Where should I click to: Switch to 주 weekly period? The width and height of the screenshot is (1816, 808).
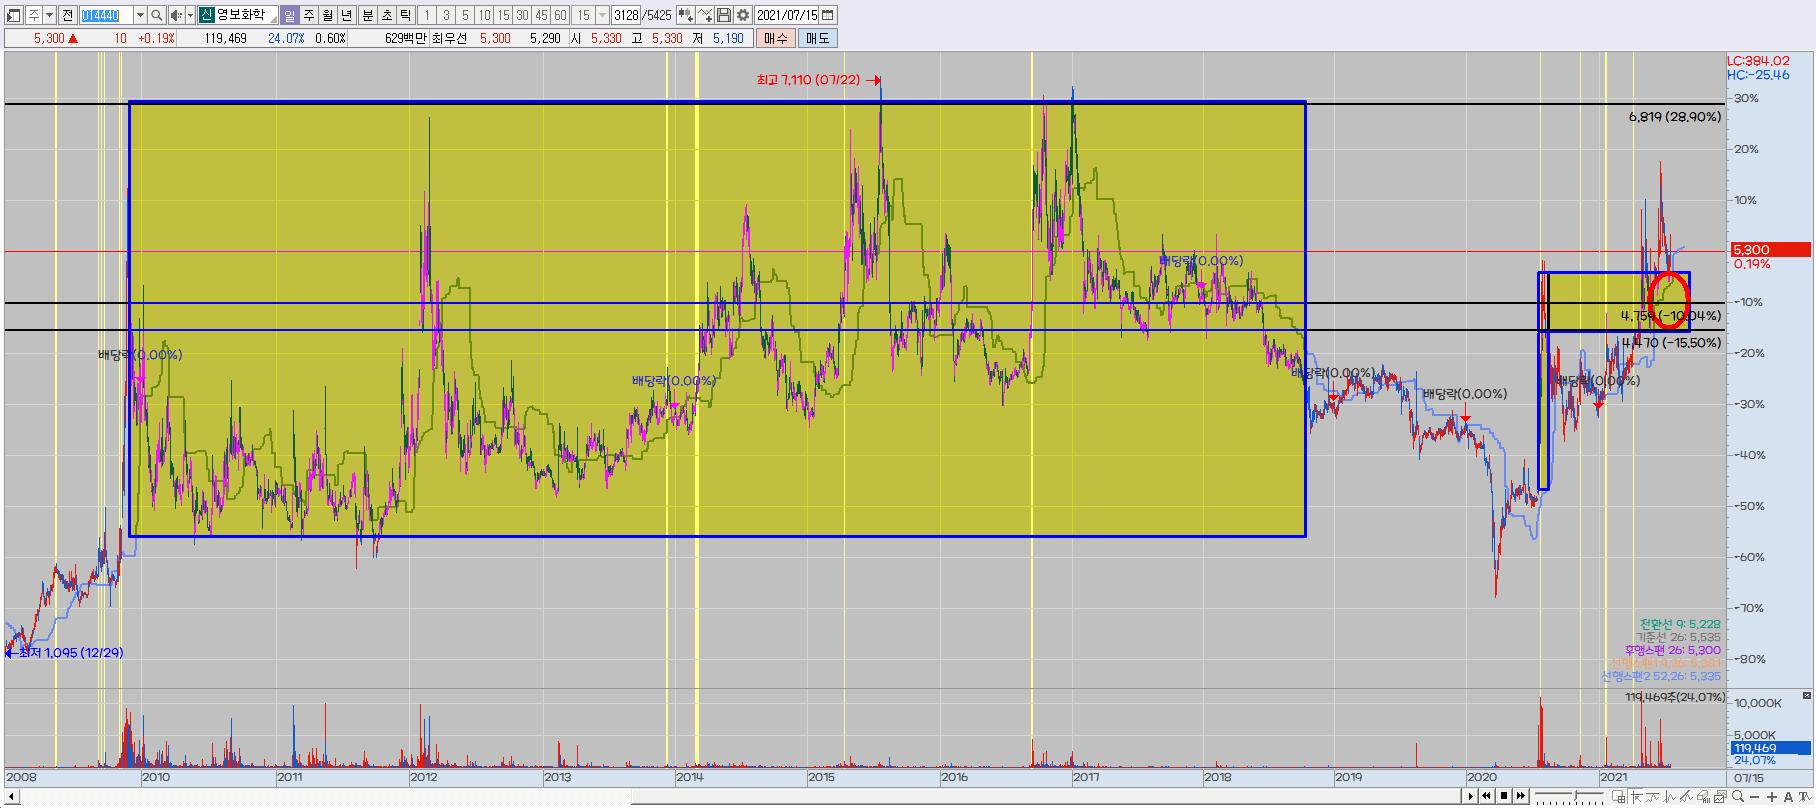(308, 15)
